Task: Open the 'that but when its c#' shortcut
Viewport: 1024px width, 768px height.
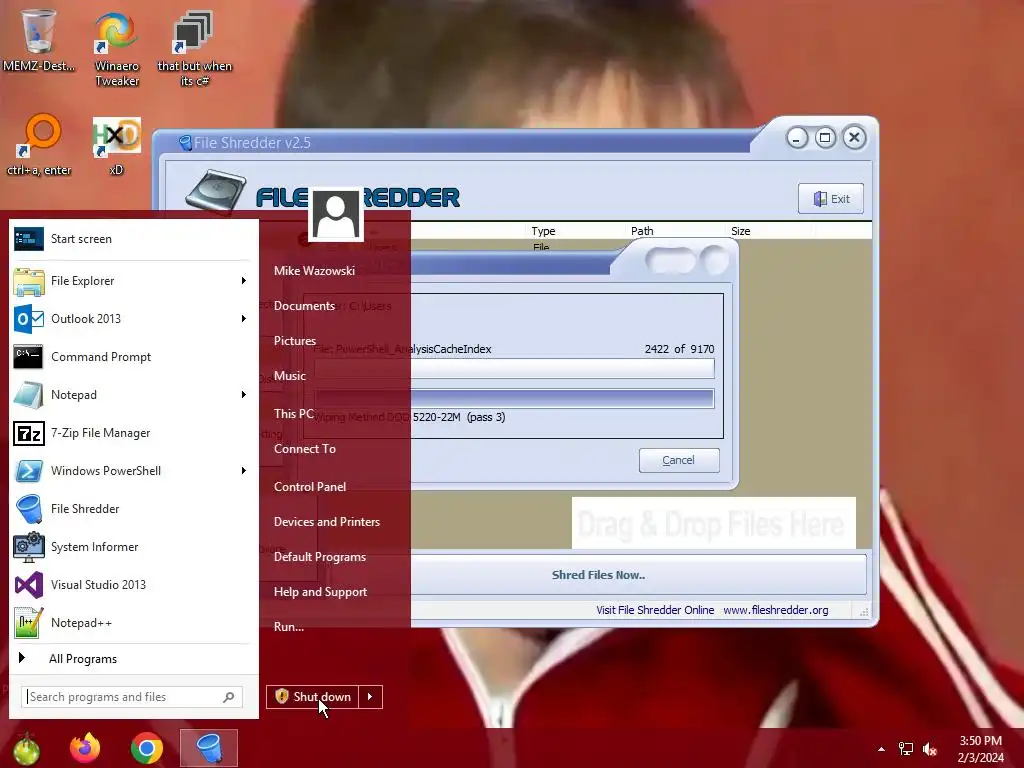Action: [194, 49]
